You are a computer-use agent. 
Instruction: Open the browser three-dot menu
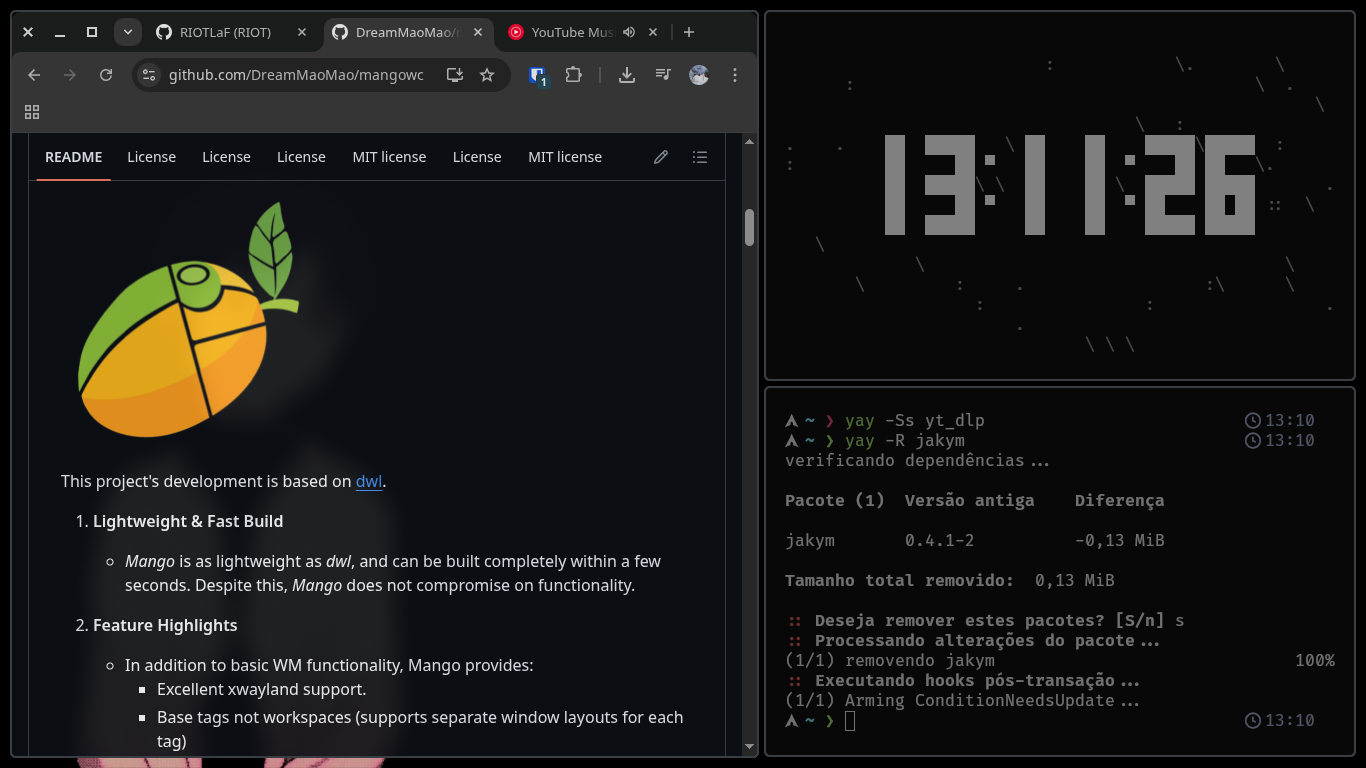click(735, 75)
